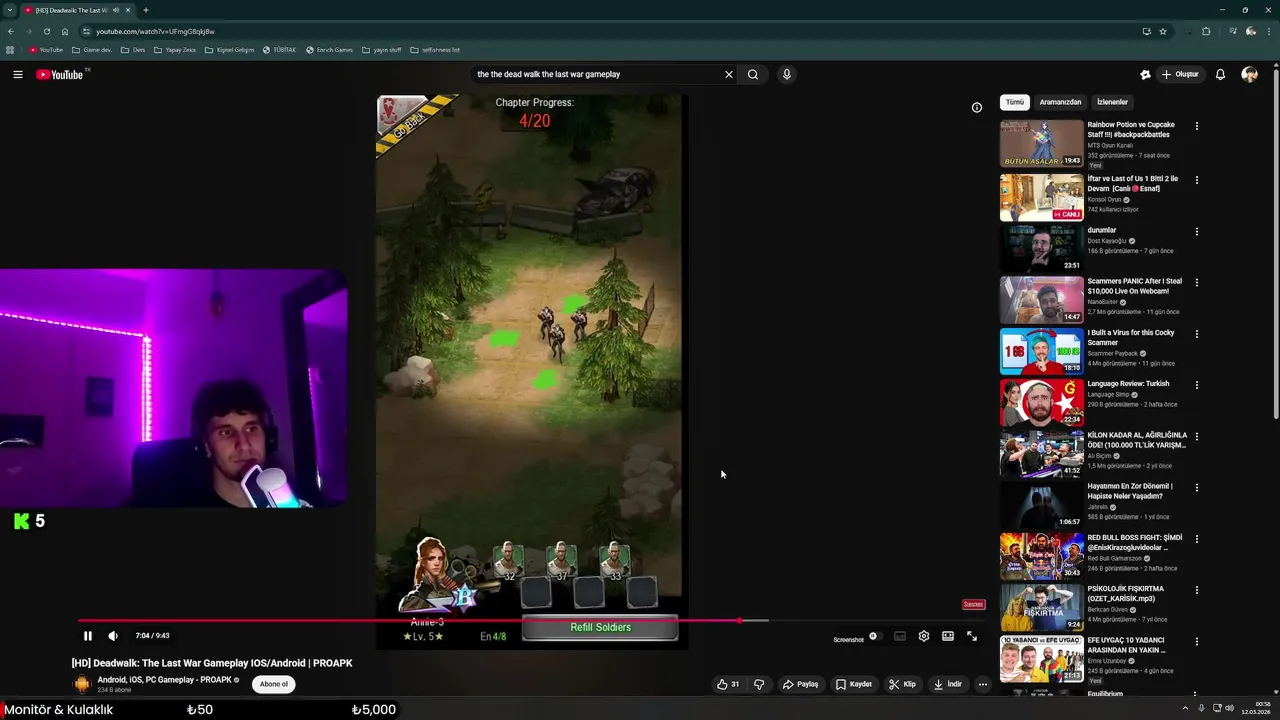This screenshot has height=720, width=1280.
Task: Open Hayatımın En Zor Dönemi video title
Action: (1130, 491)
